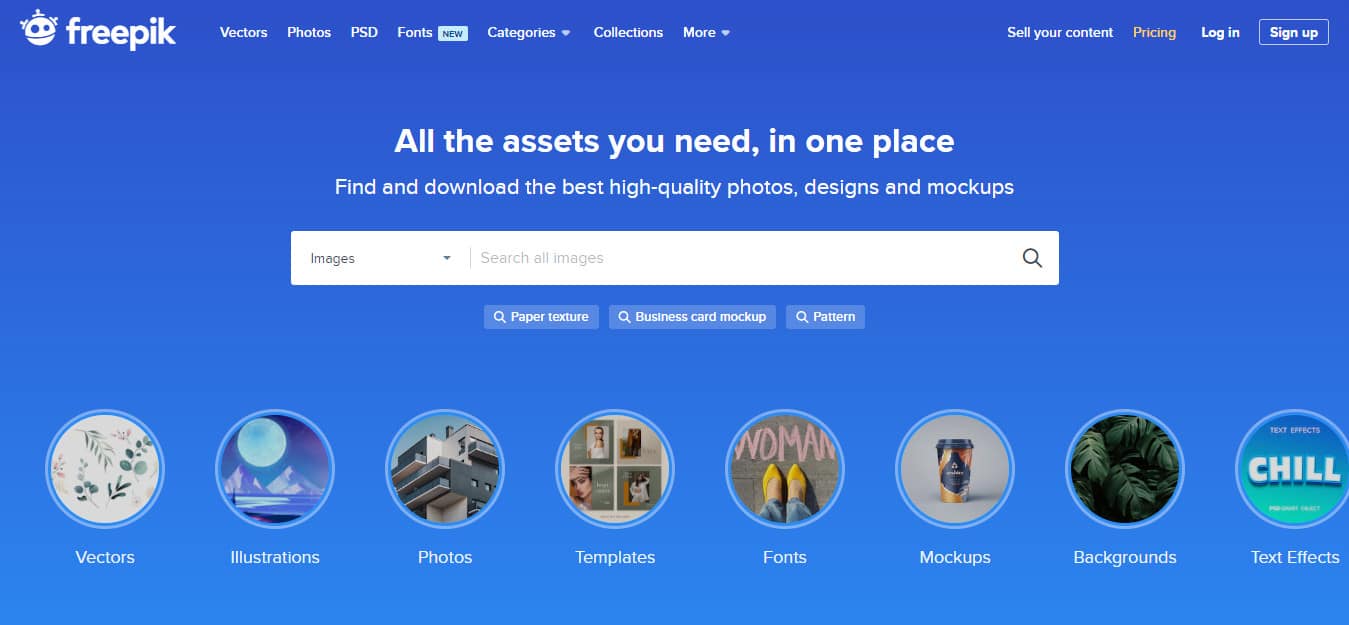
Task: Go to PSD in the navigation bar
Action: pyautogui.click(x=364, y=32)
